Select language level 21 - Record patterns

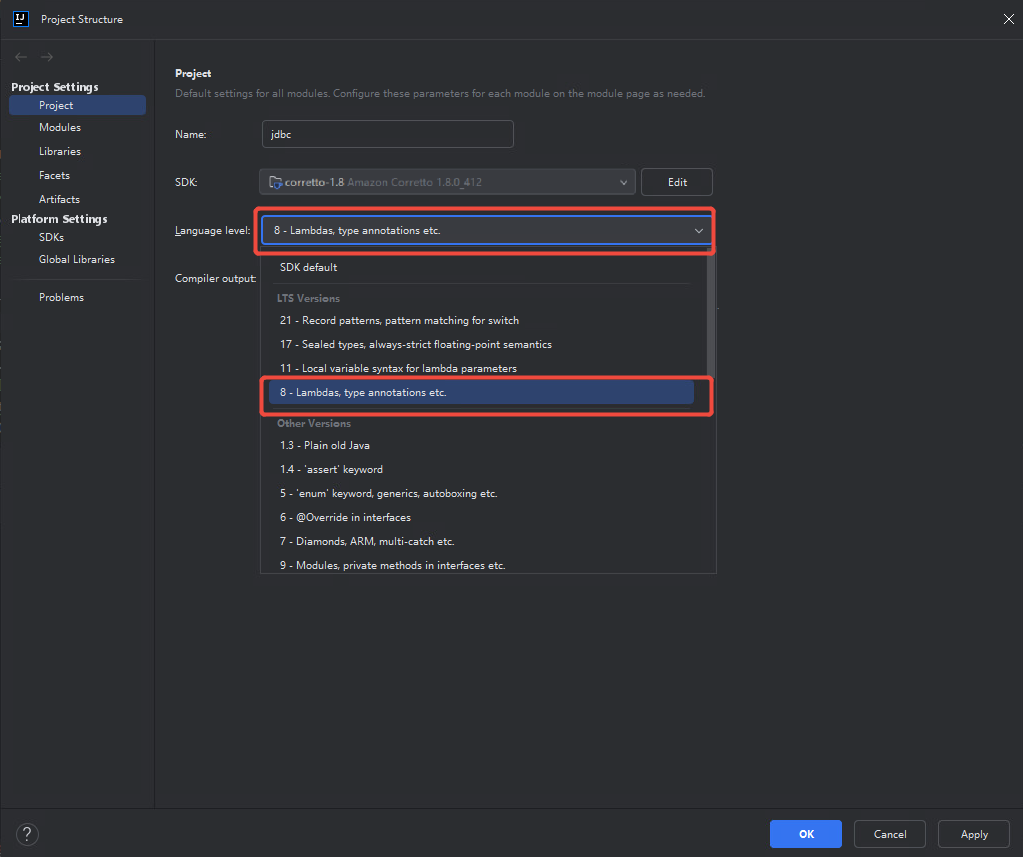coord(481,320)
